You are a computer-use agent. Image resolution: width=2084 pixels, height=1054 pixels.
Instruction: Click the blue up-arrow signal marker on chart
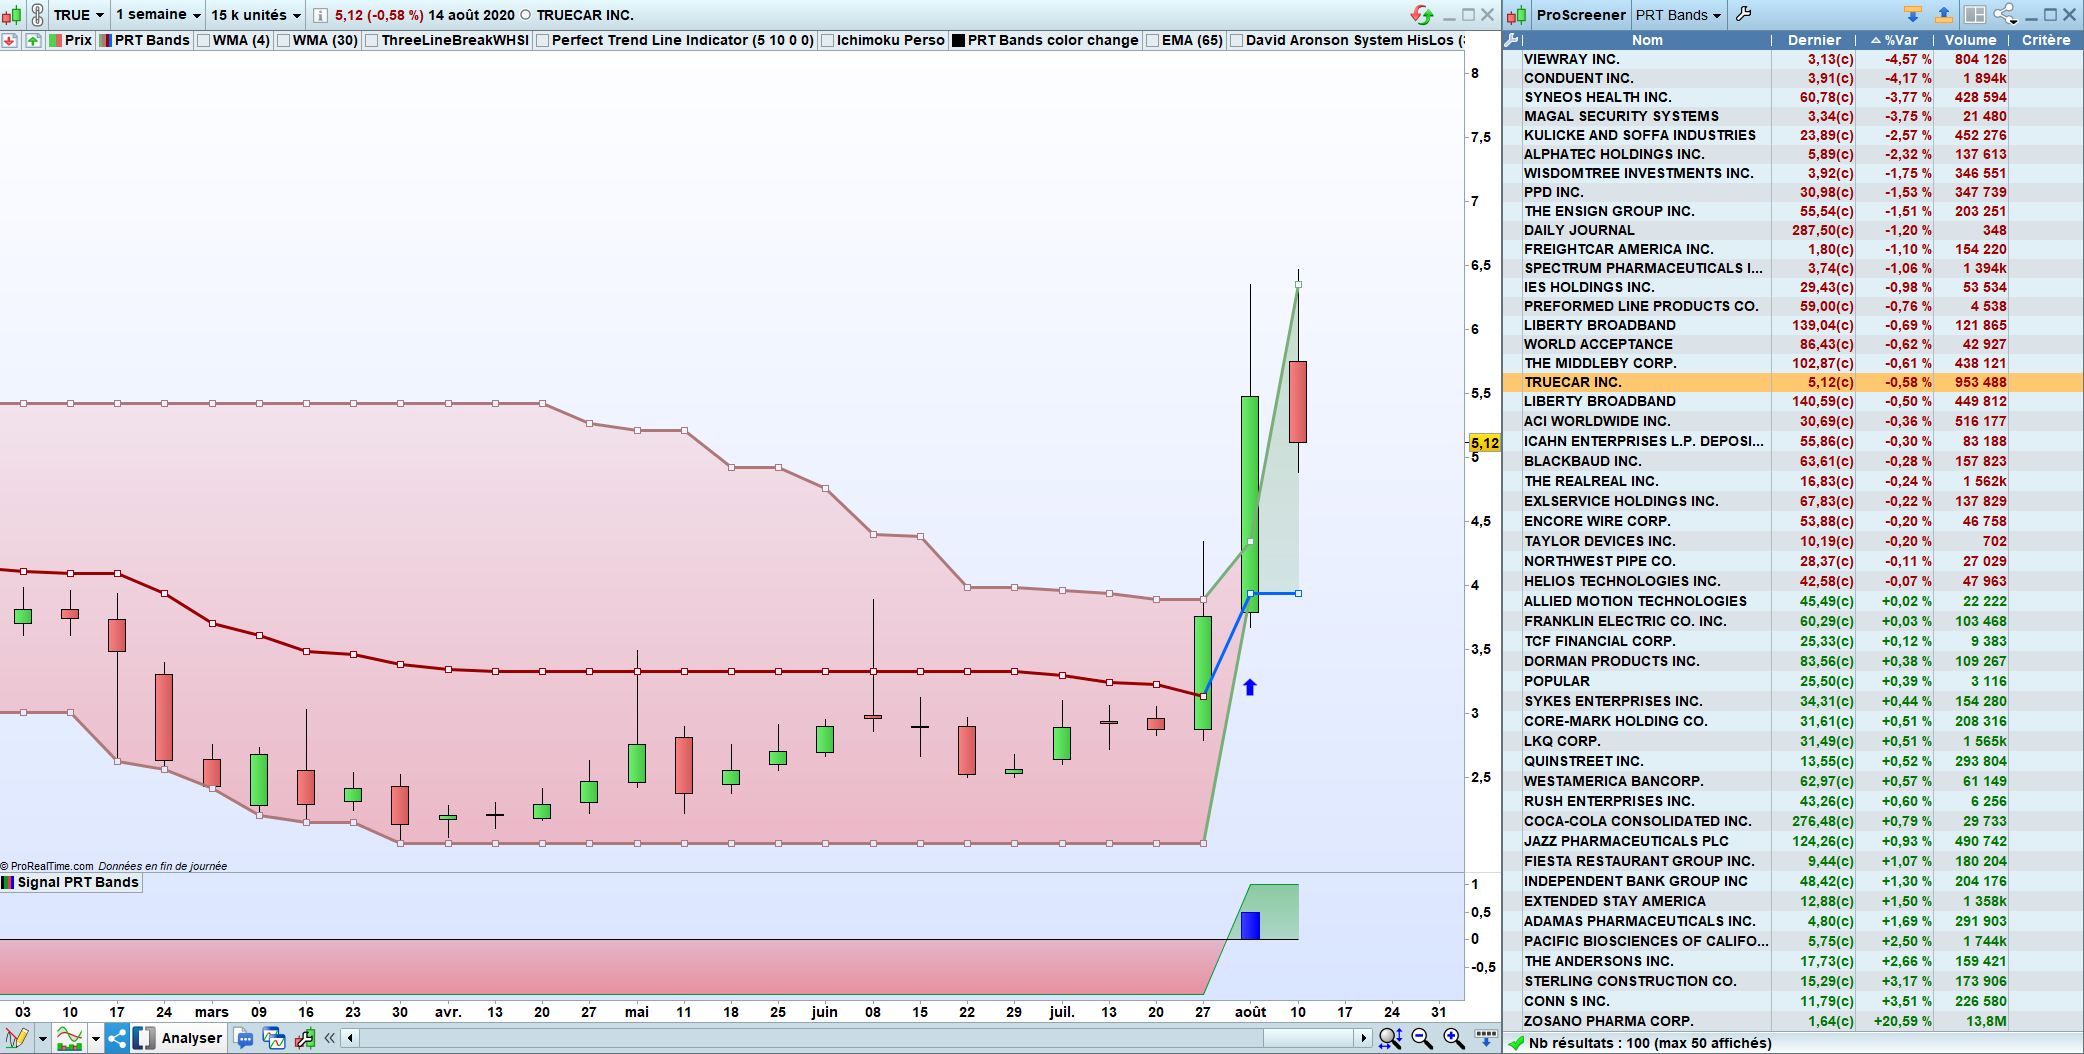(1250, 687)
